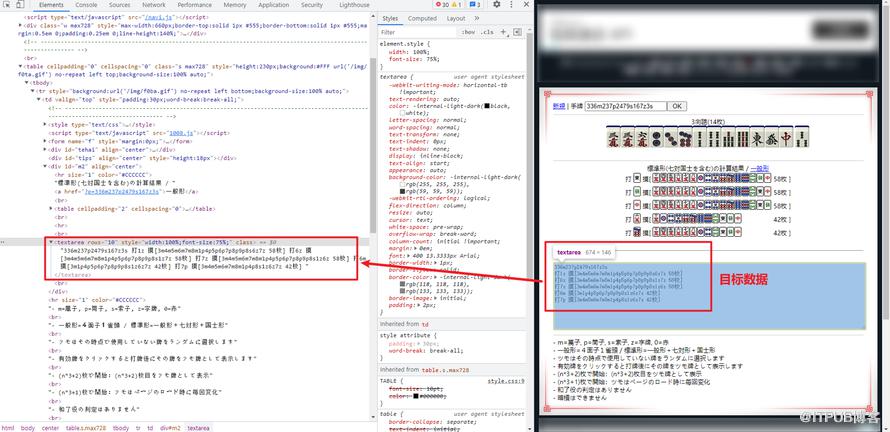Image resolution: width=890 pixels, height=432 pixels.
Task: Click the yellow warning count badge
Action: (456, 5)
